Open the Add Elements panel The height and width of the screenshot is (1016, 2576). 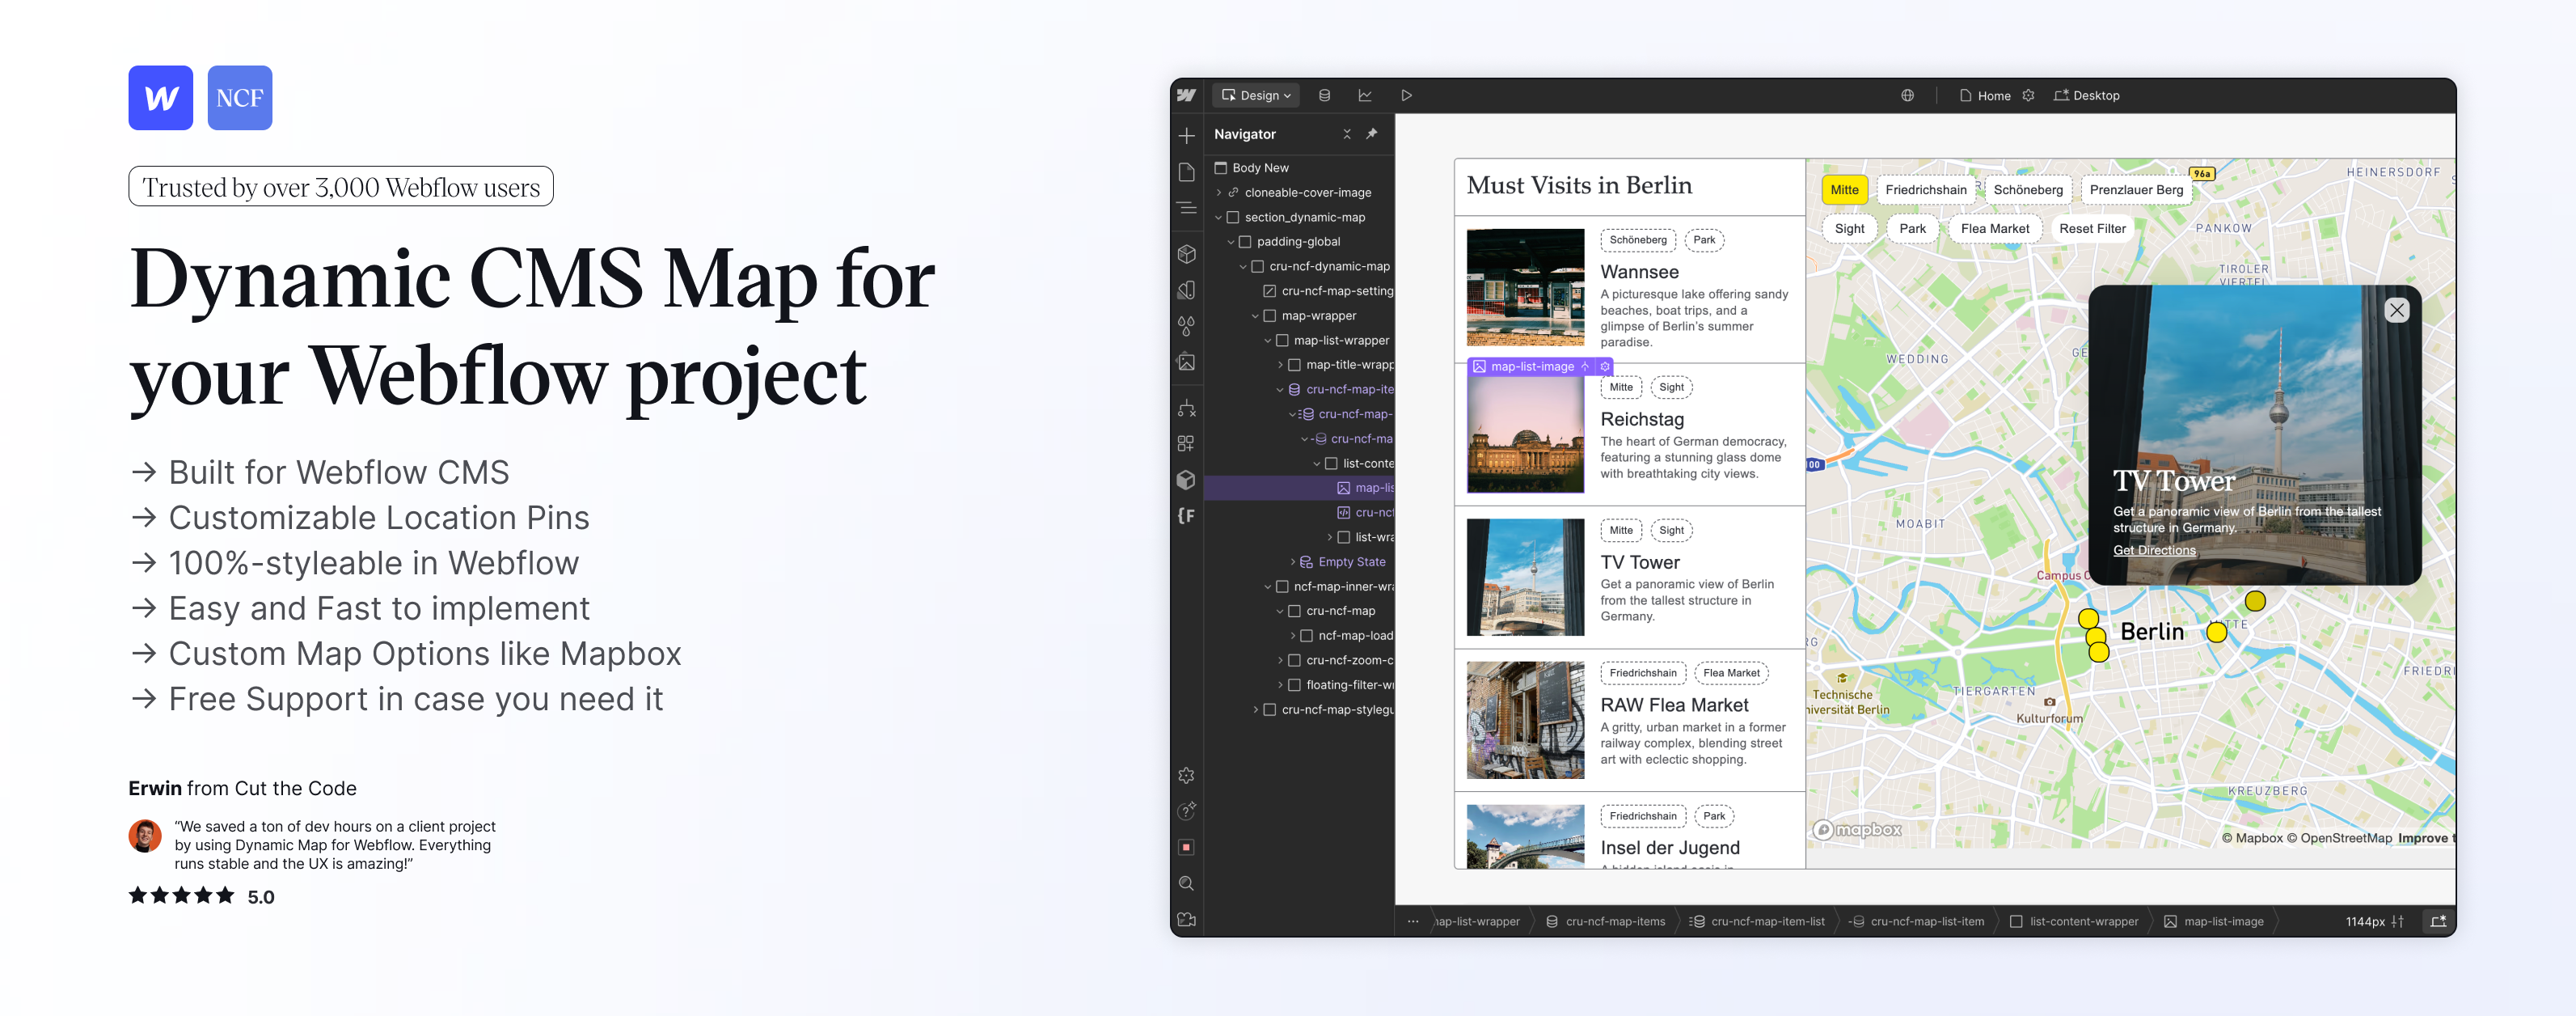coord(1186,134)
